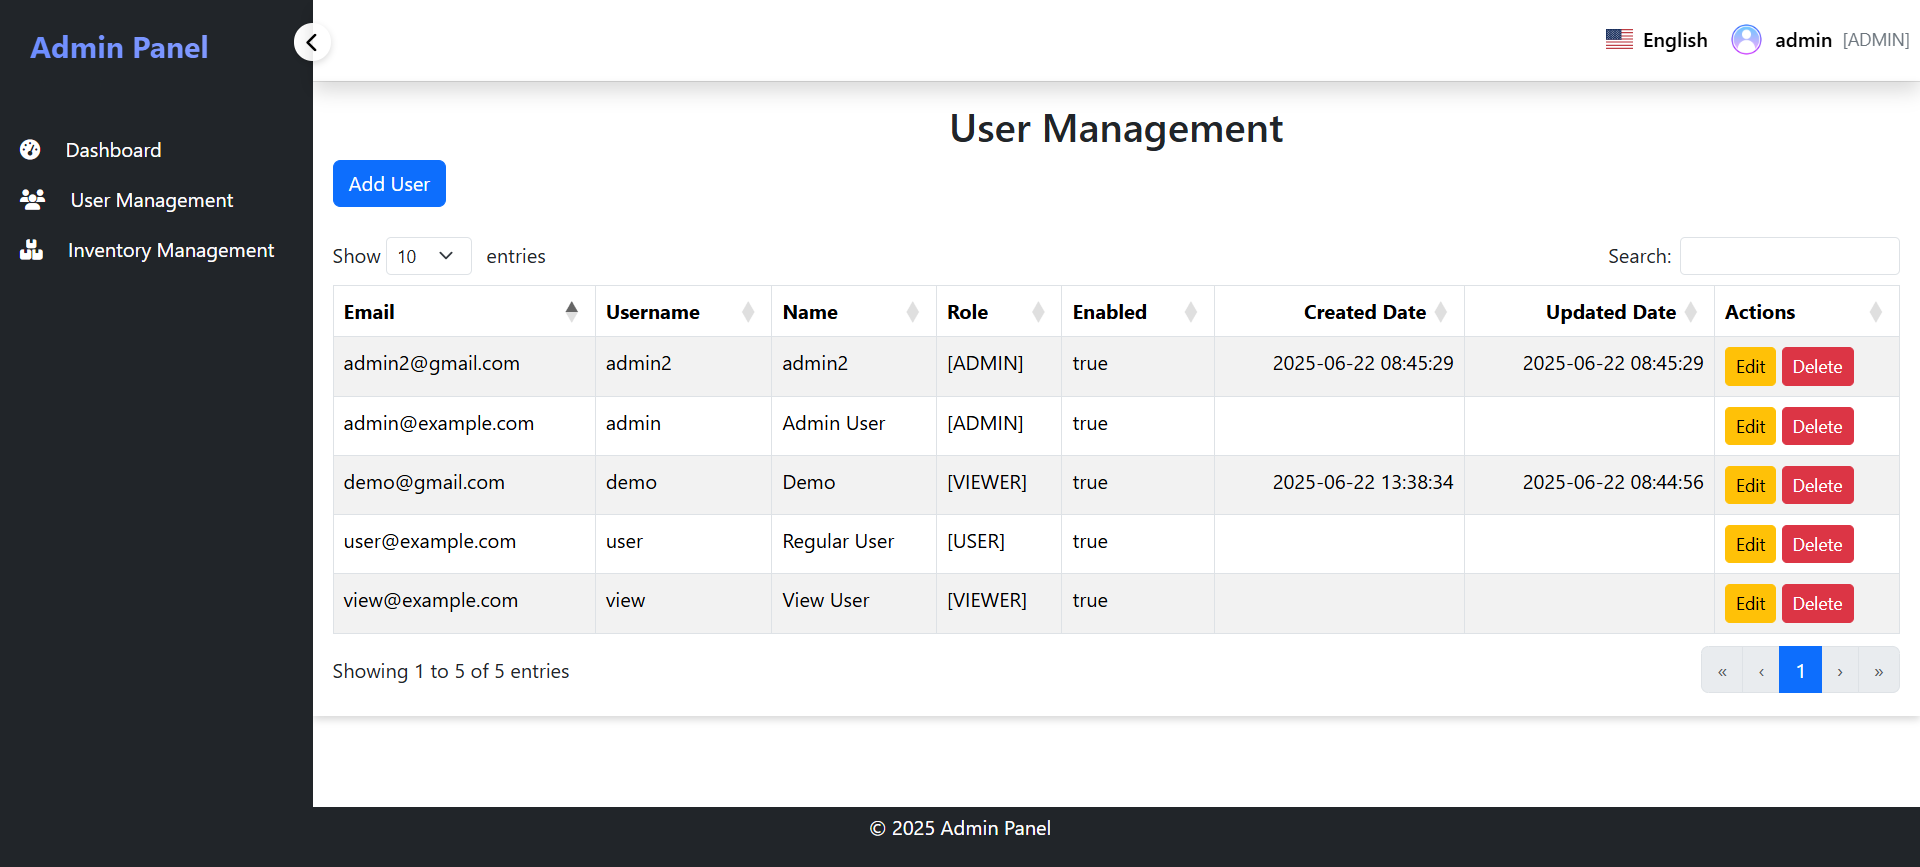
Task: Edit the view@example.com user
Action: (1750, 604)
